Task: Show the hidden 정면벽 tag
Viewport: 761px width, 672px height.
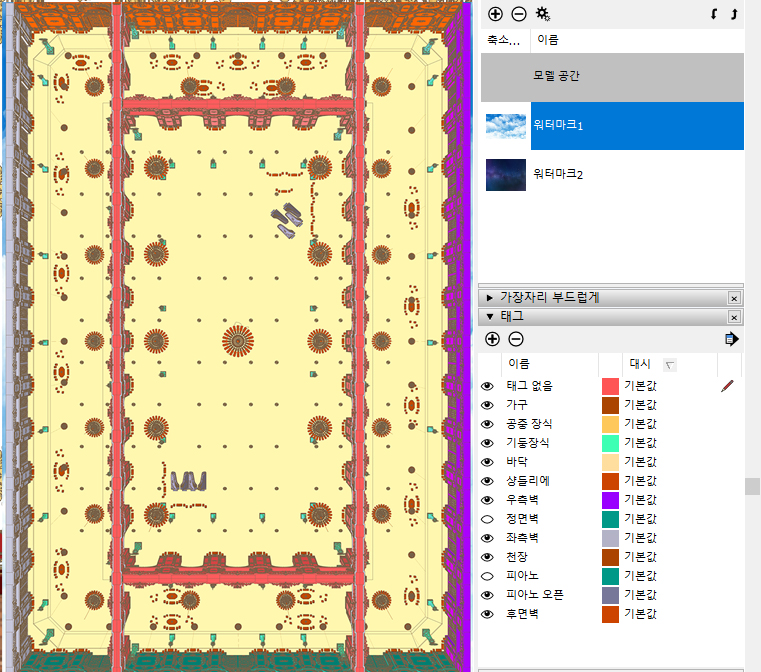Action: pyautogui.click(x=488, y=519)
